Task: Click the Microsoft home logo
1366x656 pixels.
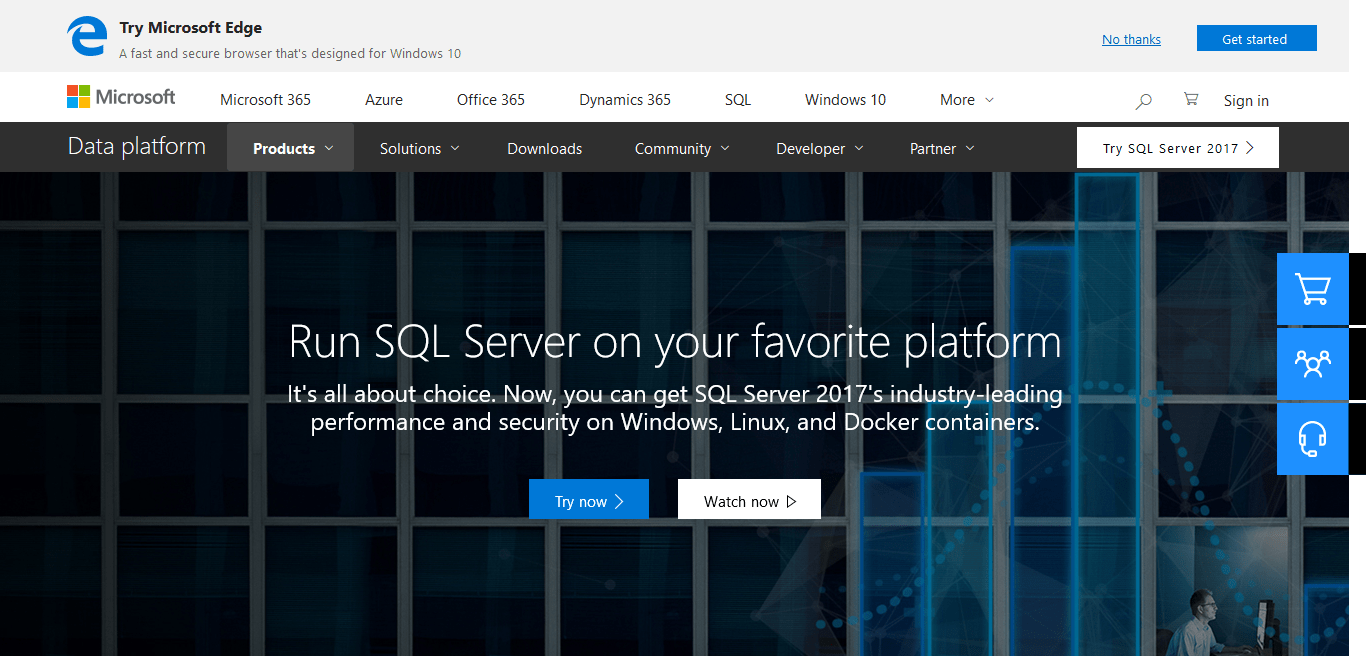Action: (x=120, y=96)
